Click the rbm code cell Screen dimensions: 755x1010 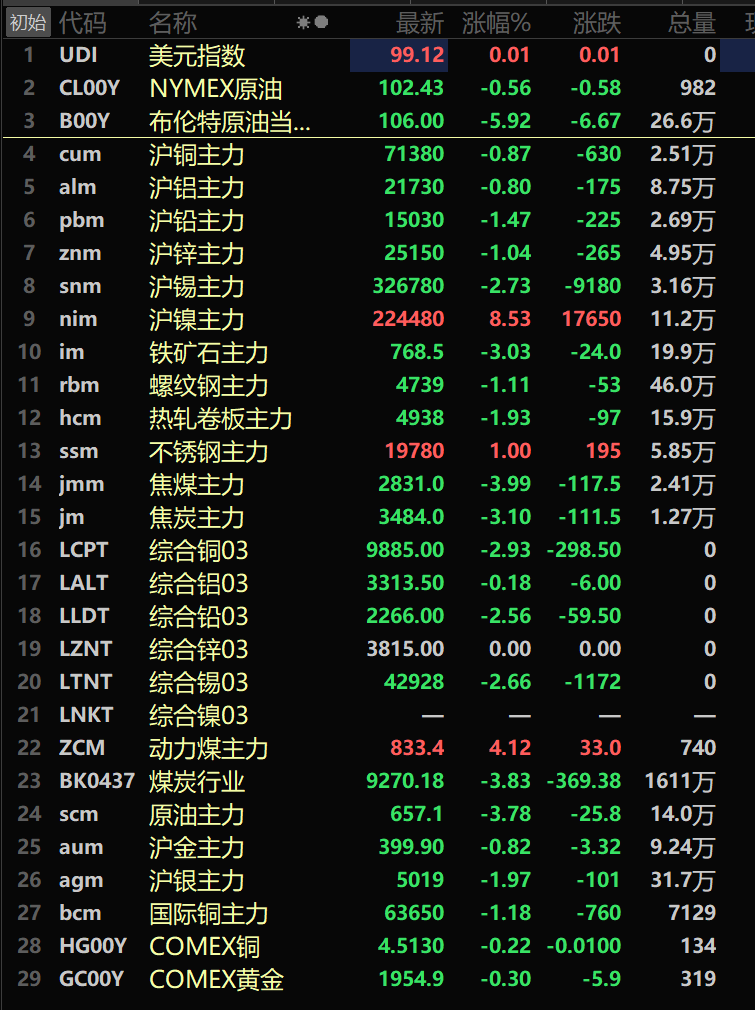(79, 385)
